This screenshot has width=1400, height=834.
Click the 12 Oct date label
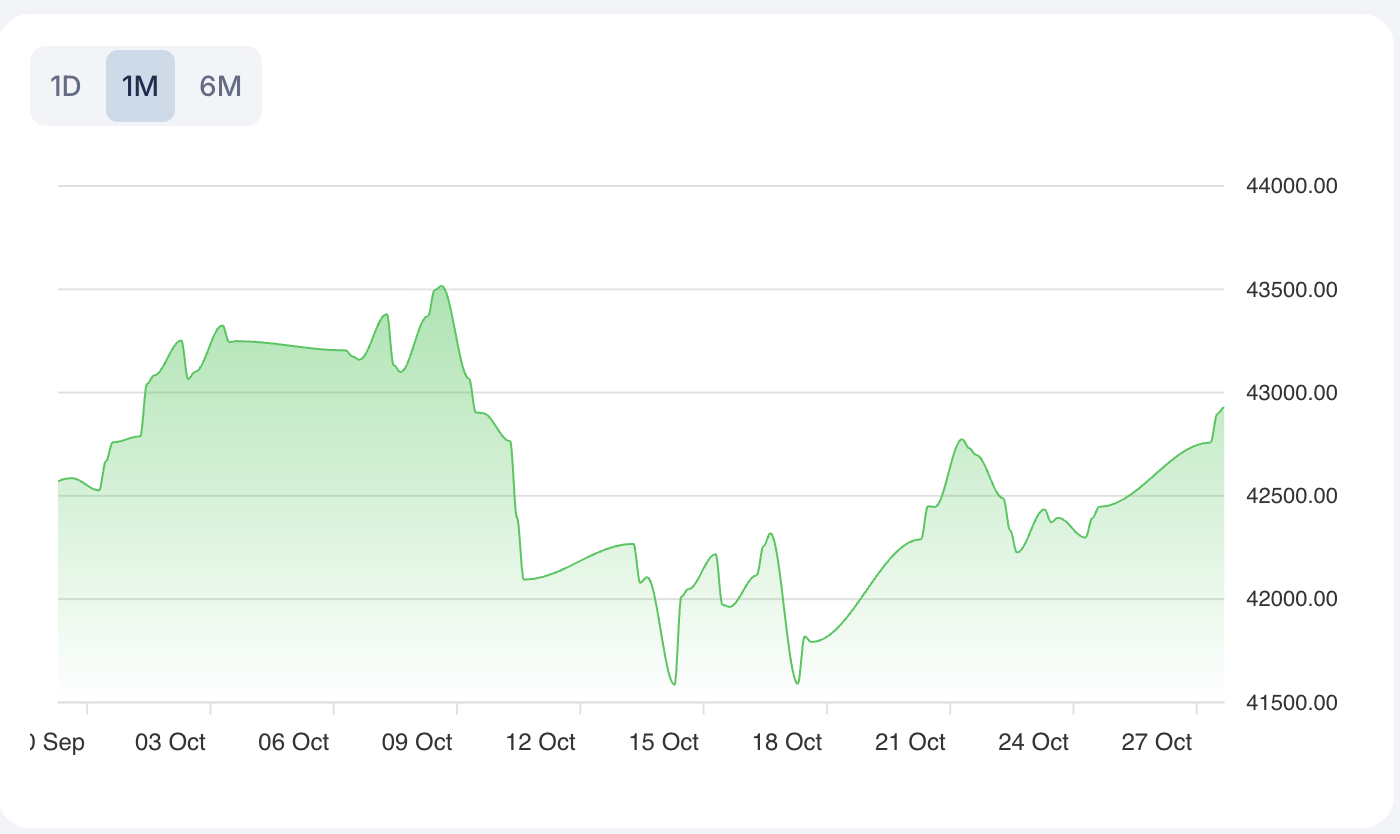click(x=541, y=742)
